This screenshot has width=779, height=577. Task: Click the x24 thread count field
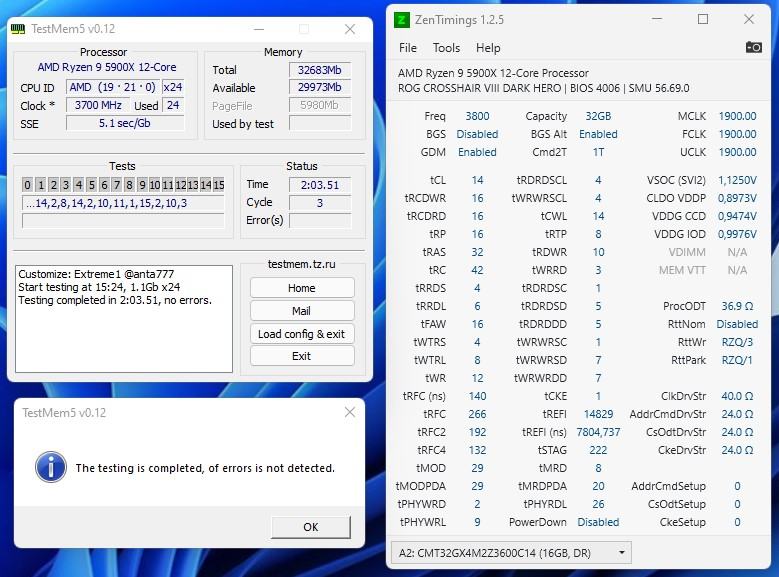(x=173, y=87)
